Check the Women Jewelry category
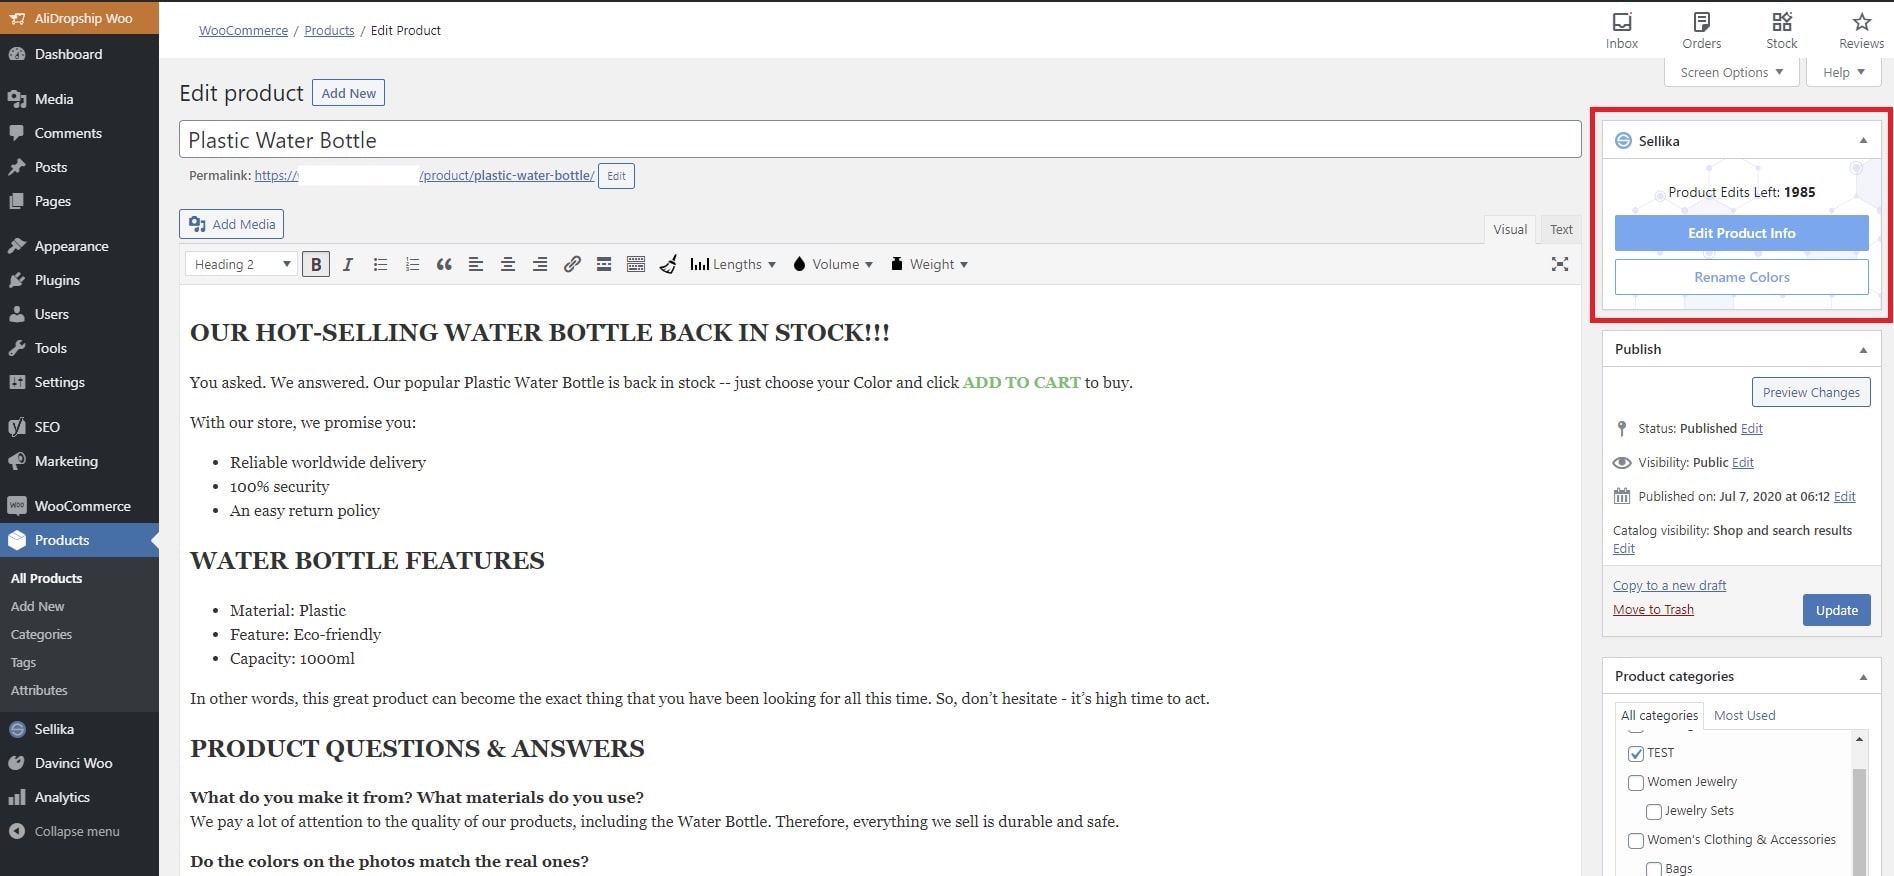This screenshot has width=1894, height=876. 1636,783
